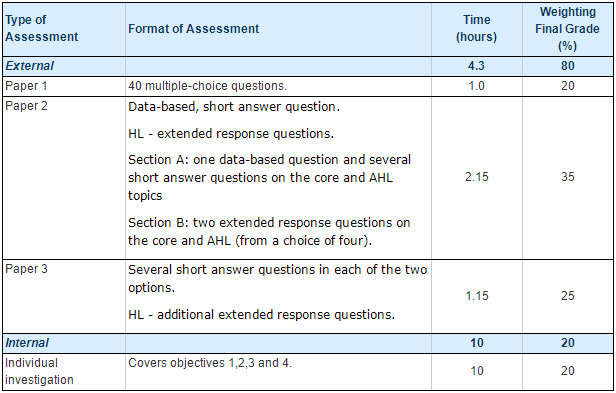
Task: Click Paper 1 time value 1.0
Action: coord(477,86)
